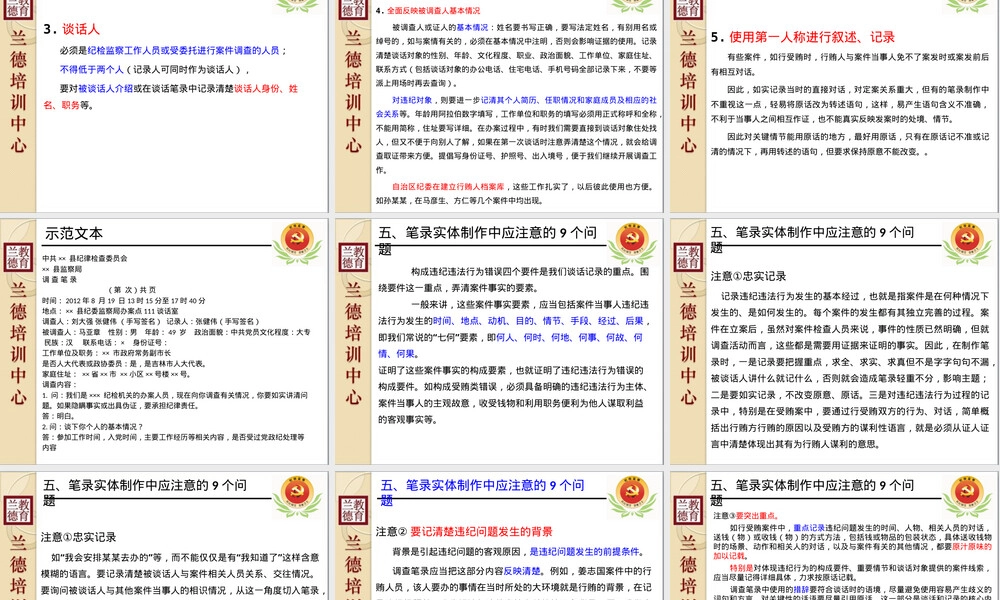Select the '示范文本' slide thumbnail
1000x600 pixels.
click(x=165, y=342)
